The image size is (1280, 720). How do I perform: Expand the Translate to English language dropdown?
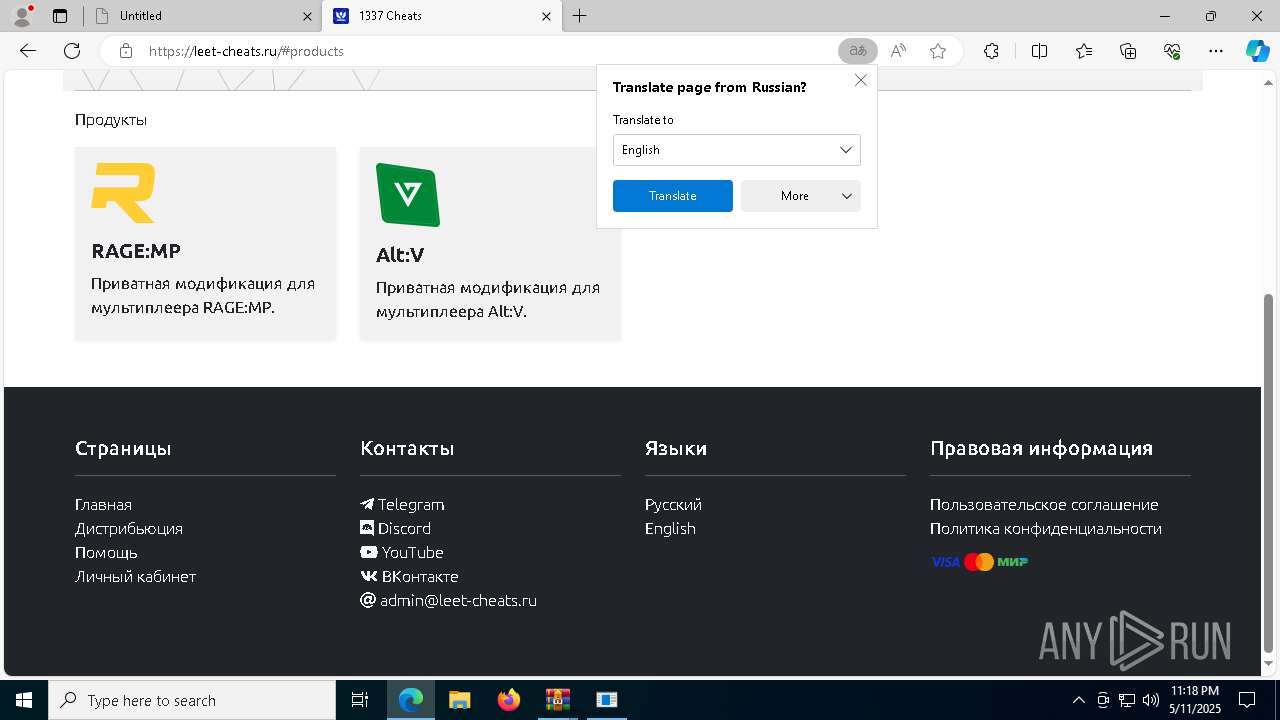(x=736, y=150)
